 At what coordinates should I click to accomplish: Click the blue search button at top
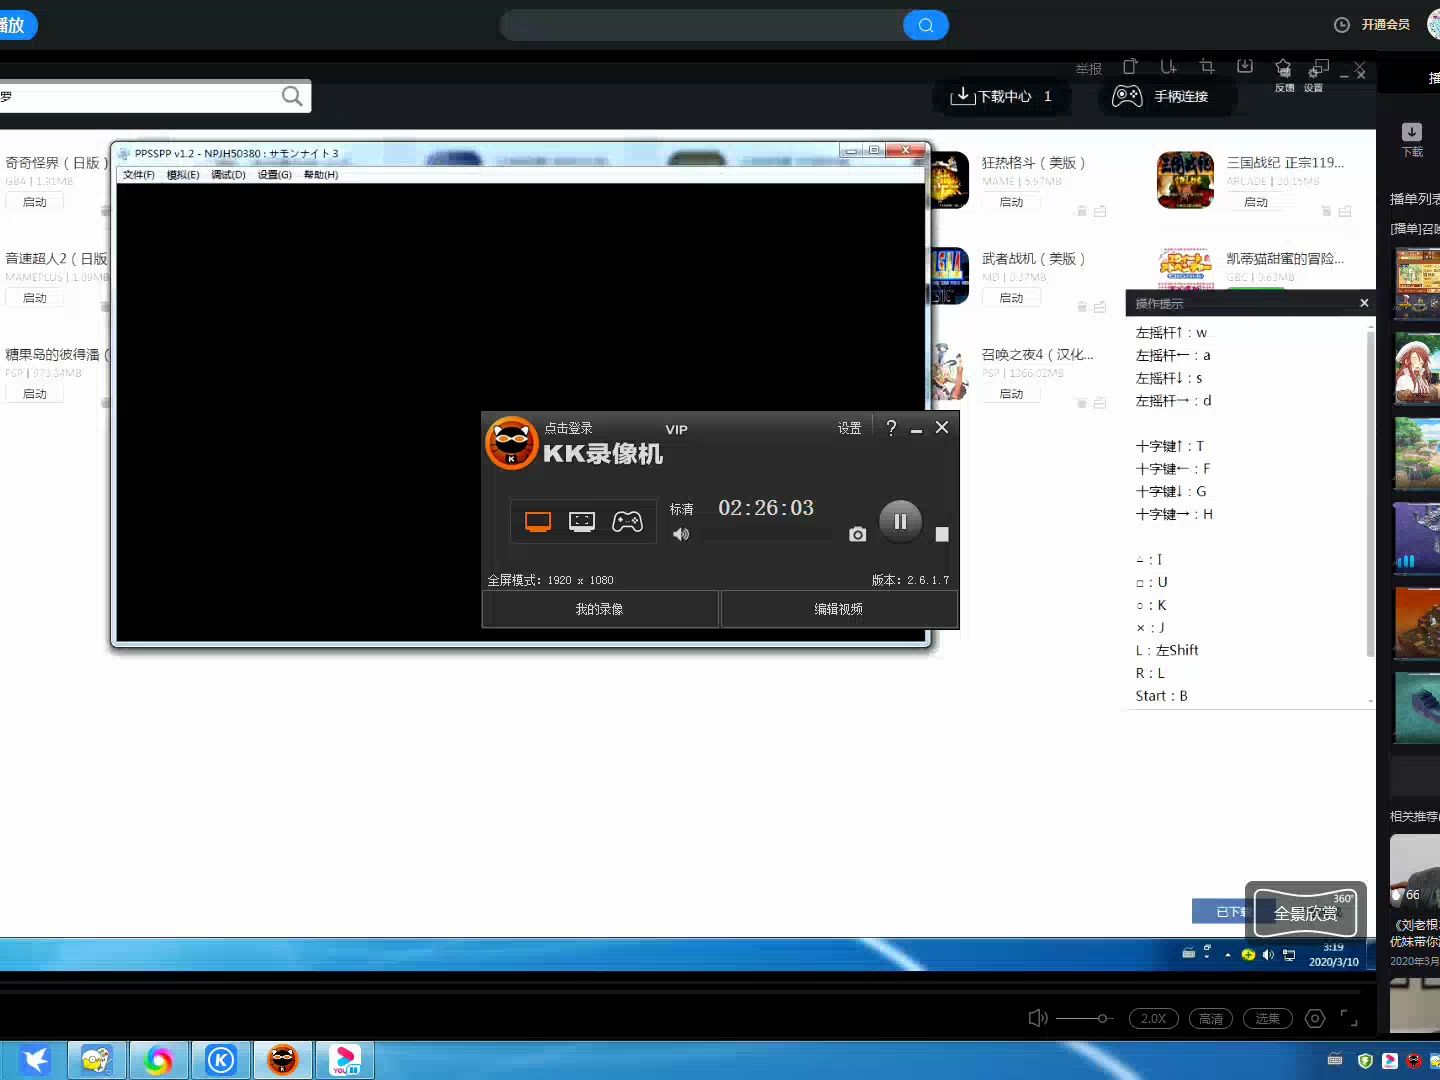pos(925,25)
